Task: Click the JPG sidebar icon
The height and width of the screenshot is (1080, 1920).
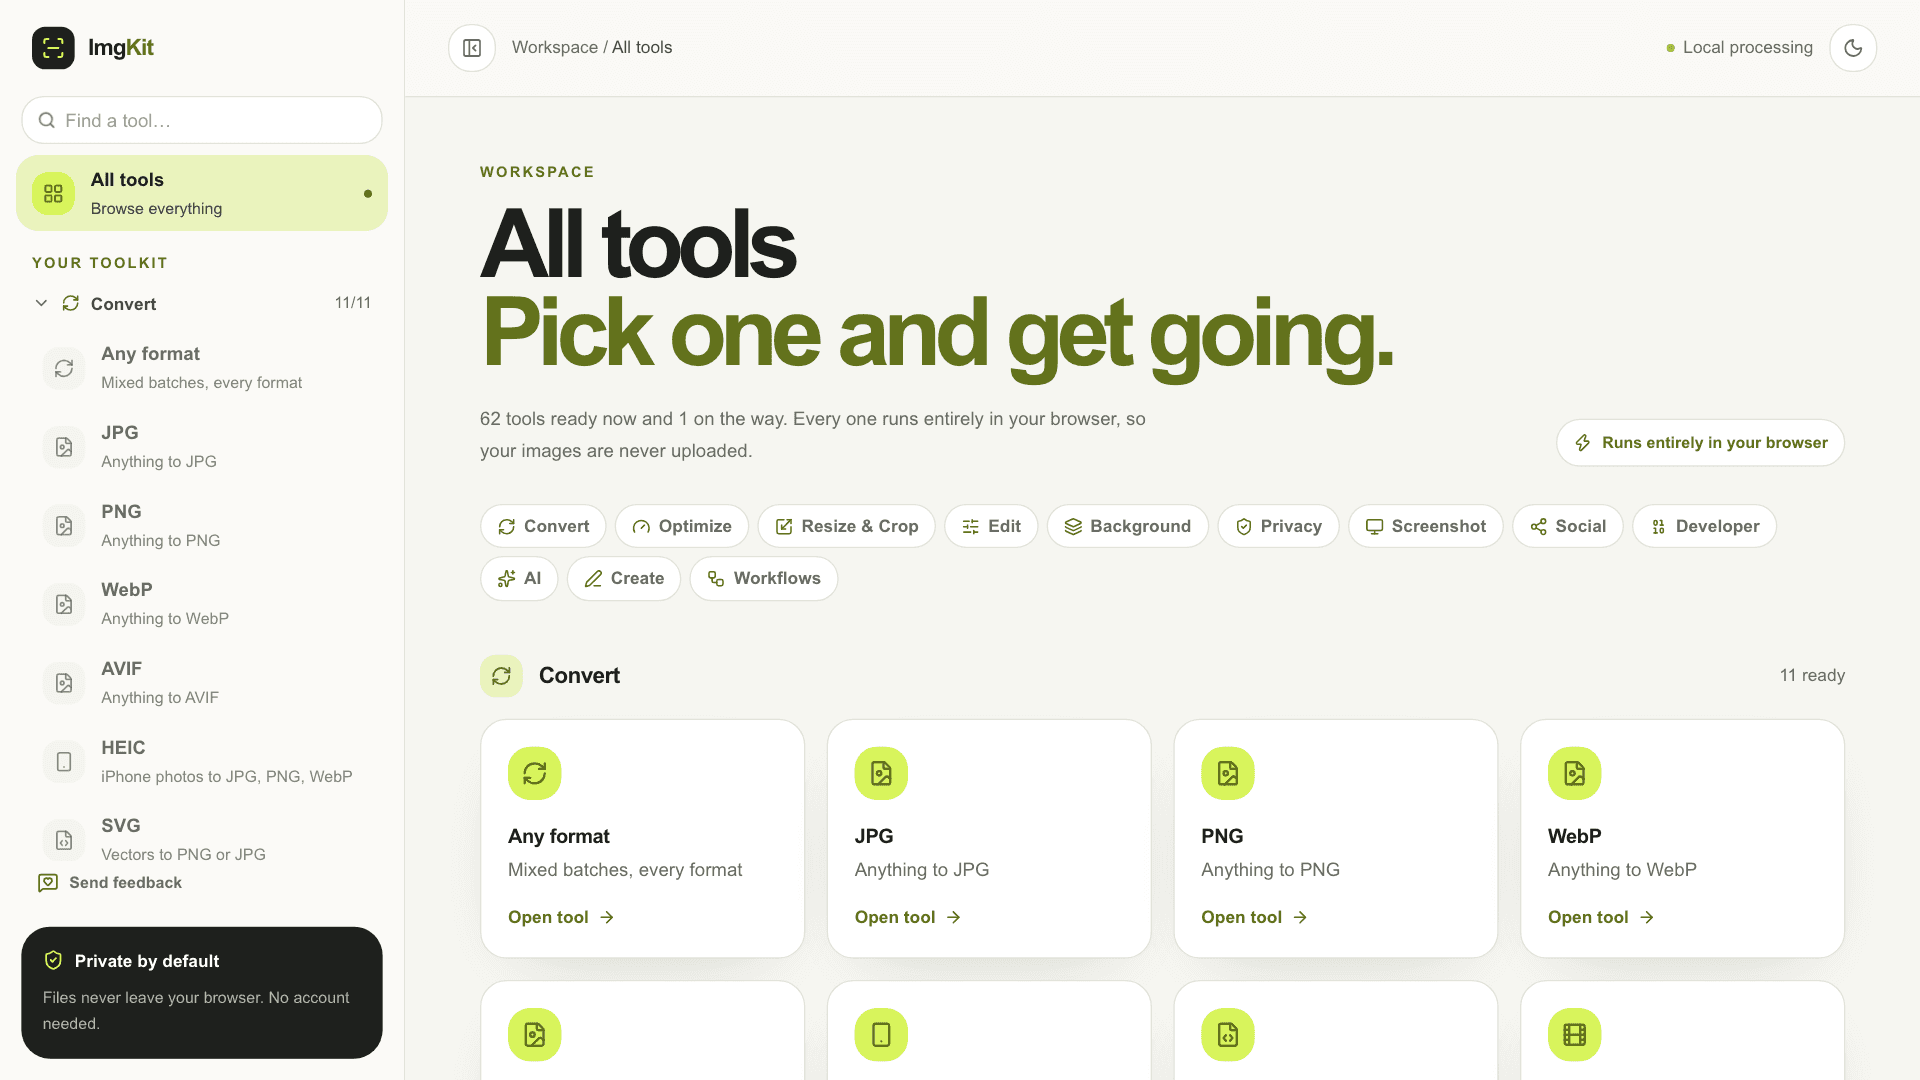Action: 64,447
